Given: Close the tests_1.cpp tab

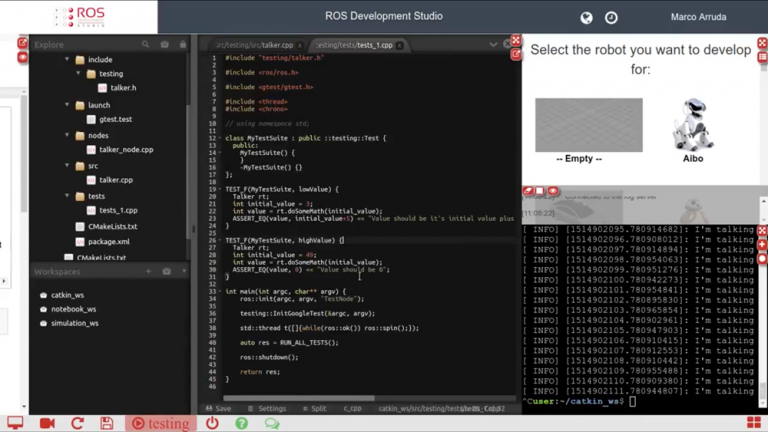Looking at the screenshot, I should pyautogui.click(x=400, y=46).
